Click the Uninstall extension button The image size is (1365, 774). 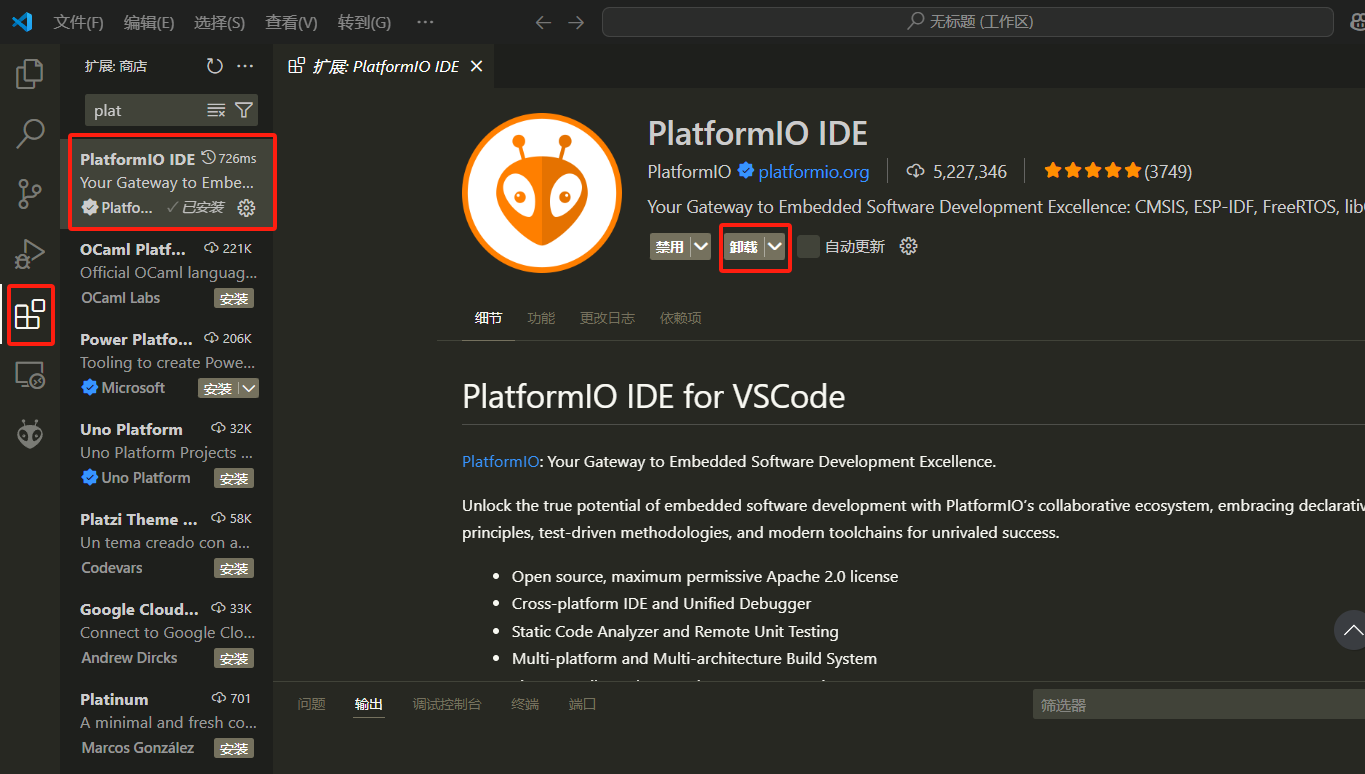point(745,246)
